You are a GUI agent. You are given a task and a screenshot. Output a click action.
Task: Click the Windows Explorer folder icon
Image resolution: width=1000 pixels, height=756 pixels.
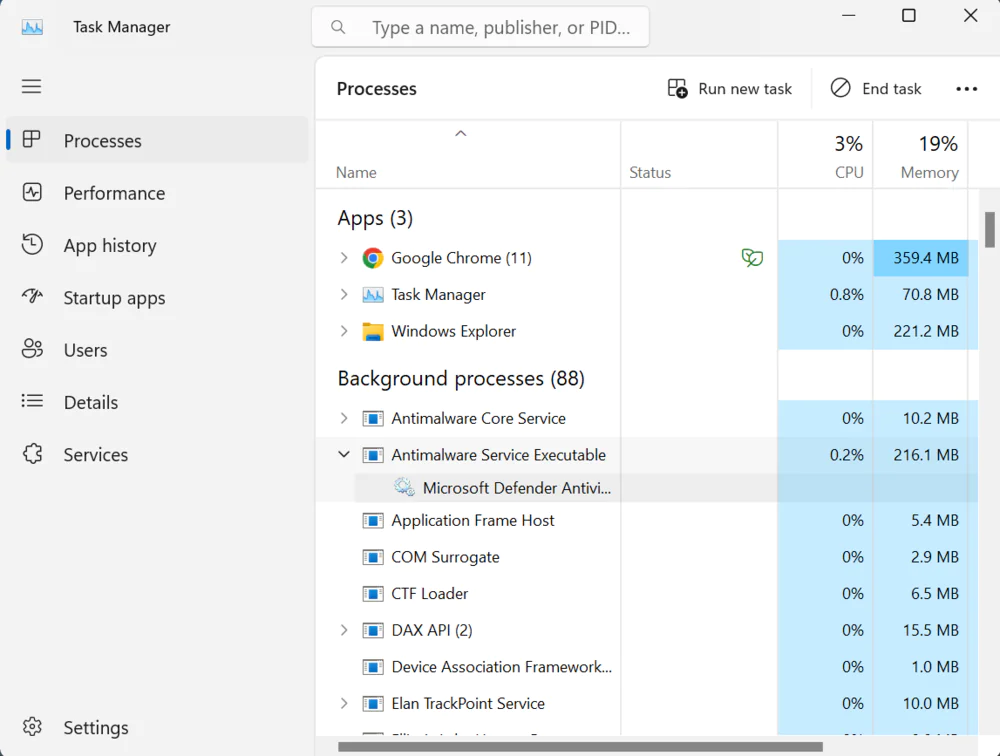pos(373,332)
